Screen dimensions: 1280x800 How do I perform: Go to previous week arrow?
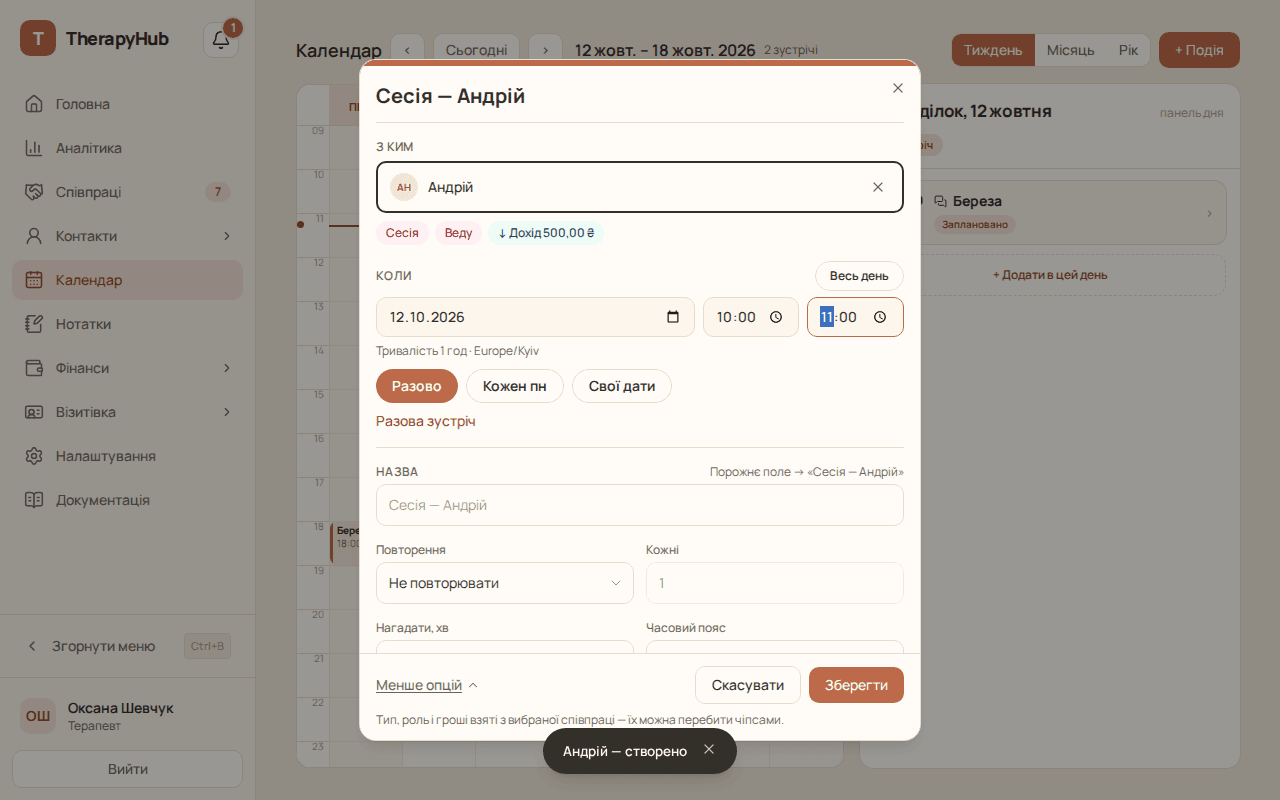tap(407, 50)
